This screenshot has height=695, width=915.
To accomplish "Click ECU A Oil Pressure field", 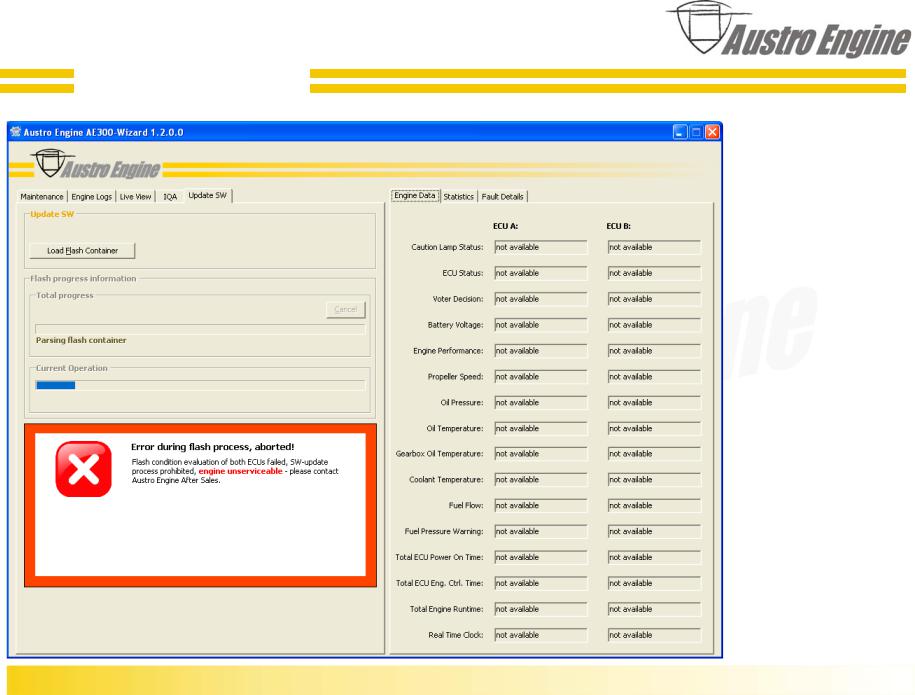I will pos(540,403).
